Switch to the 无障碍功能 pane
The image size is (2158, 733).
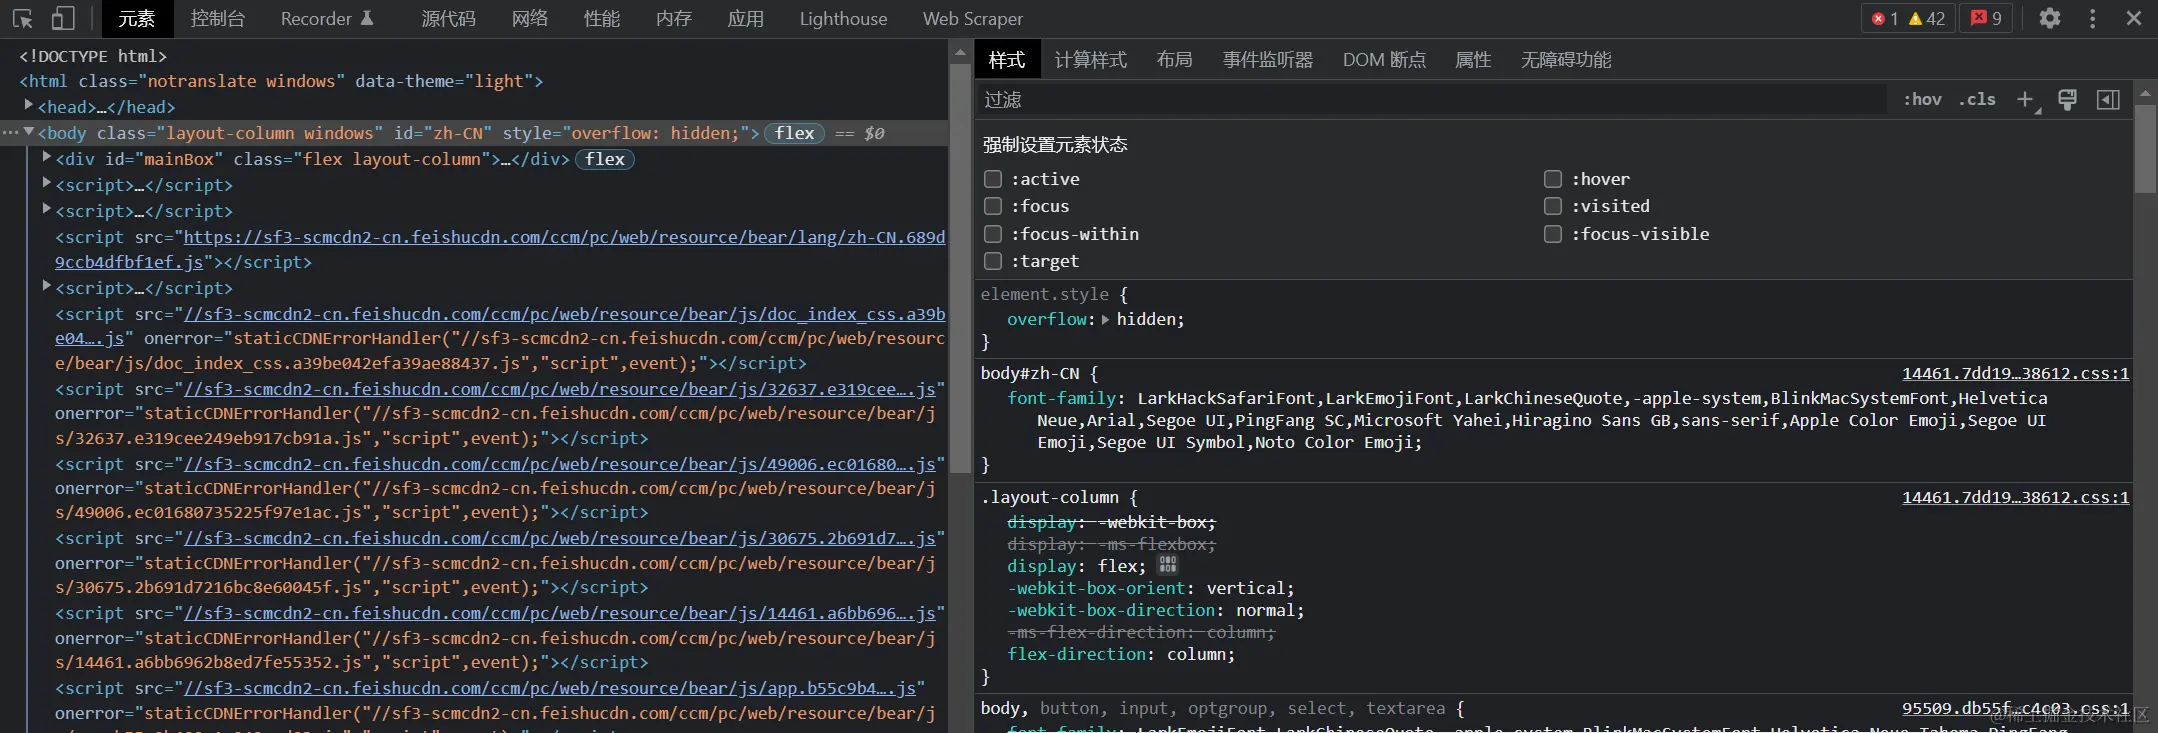pyautogui.click(x=1566, y=60)
